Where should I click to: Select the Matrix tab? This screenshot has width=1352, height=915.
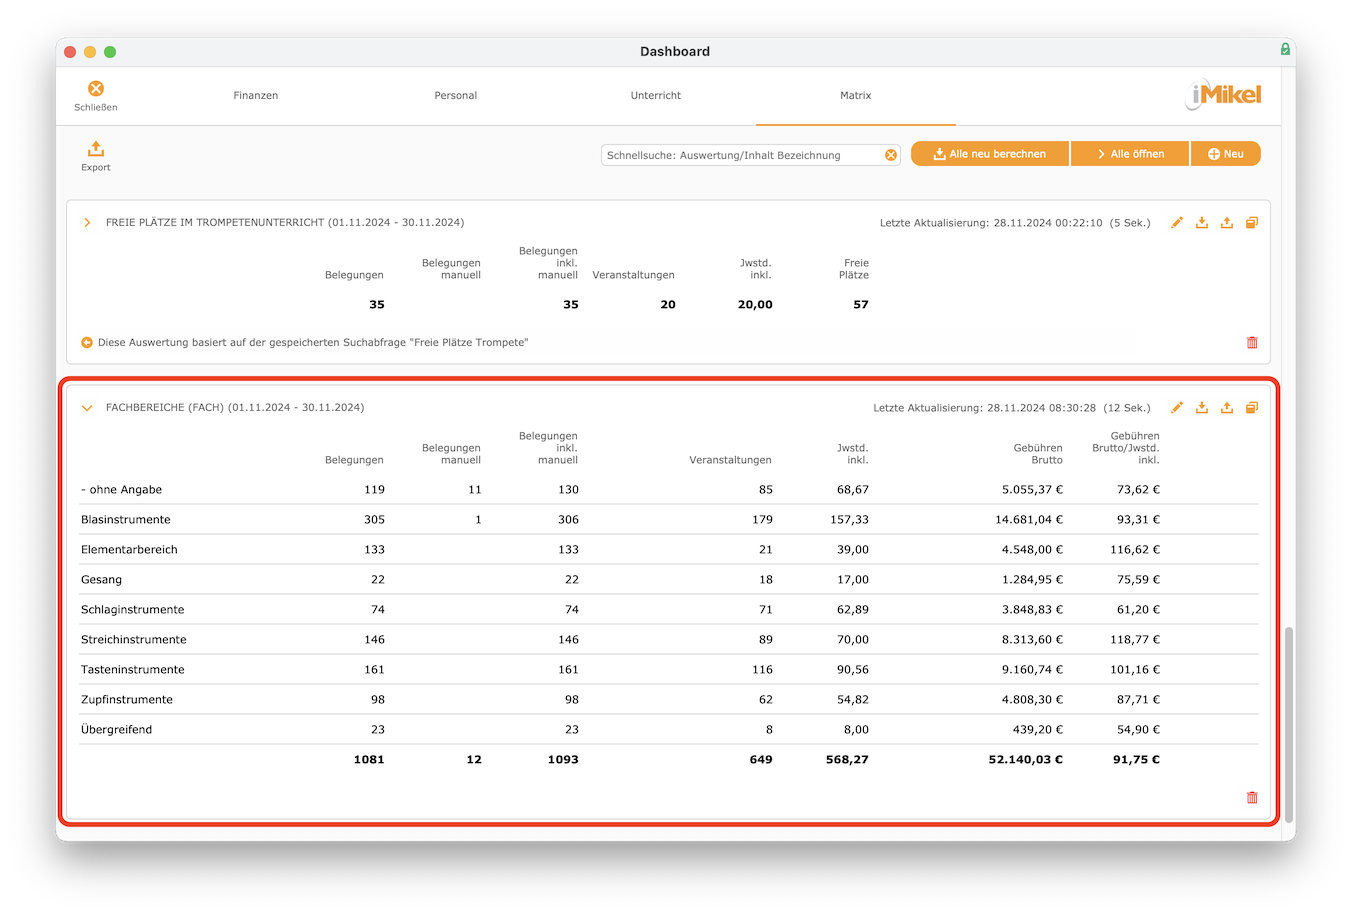click(856, 96)
